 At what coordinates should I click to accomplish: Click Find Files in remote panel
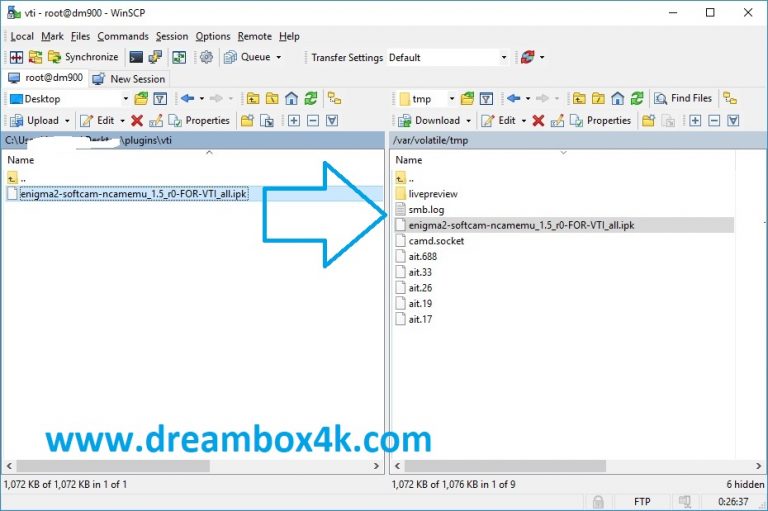click(683, 98)
